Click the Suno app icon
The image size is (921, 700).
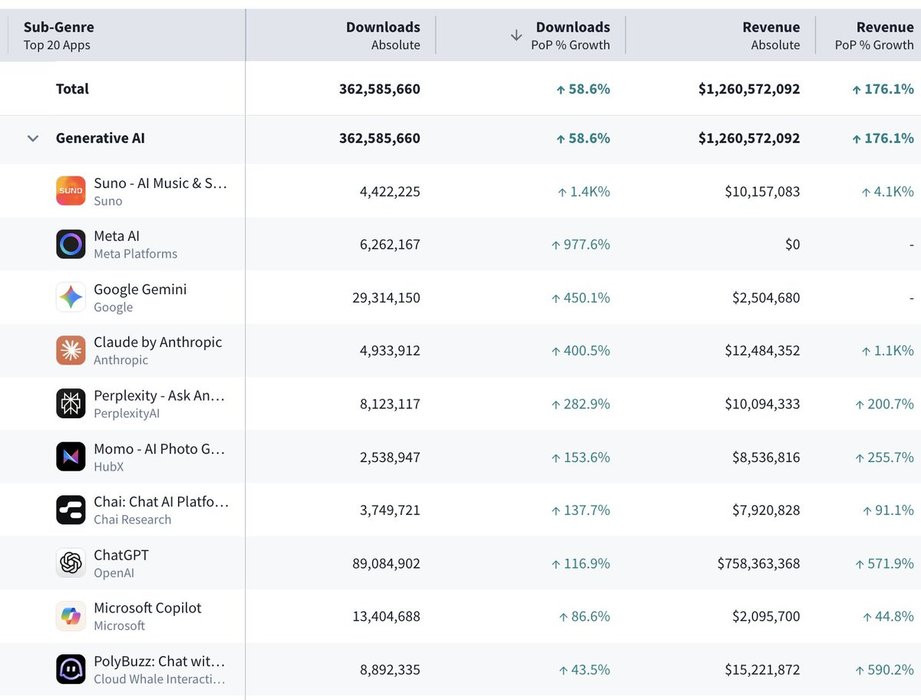click(71, 191)
